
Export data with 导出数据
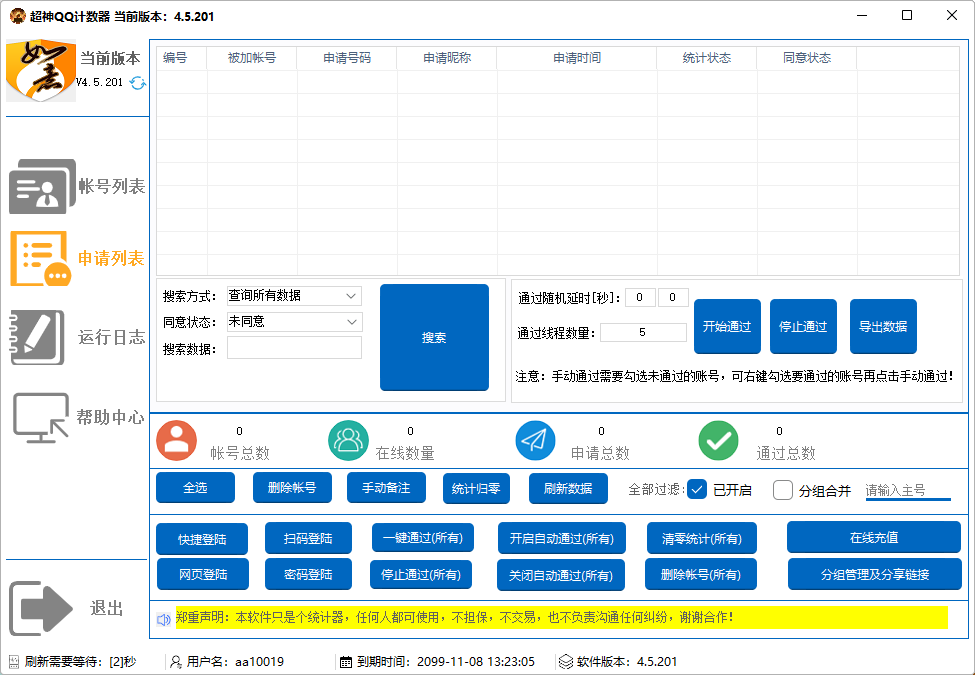[x=883, y=326]
